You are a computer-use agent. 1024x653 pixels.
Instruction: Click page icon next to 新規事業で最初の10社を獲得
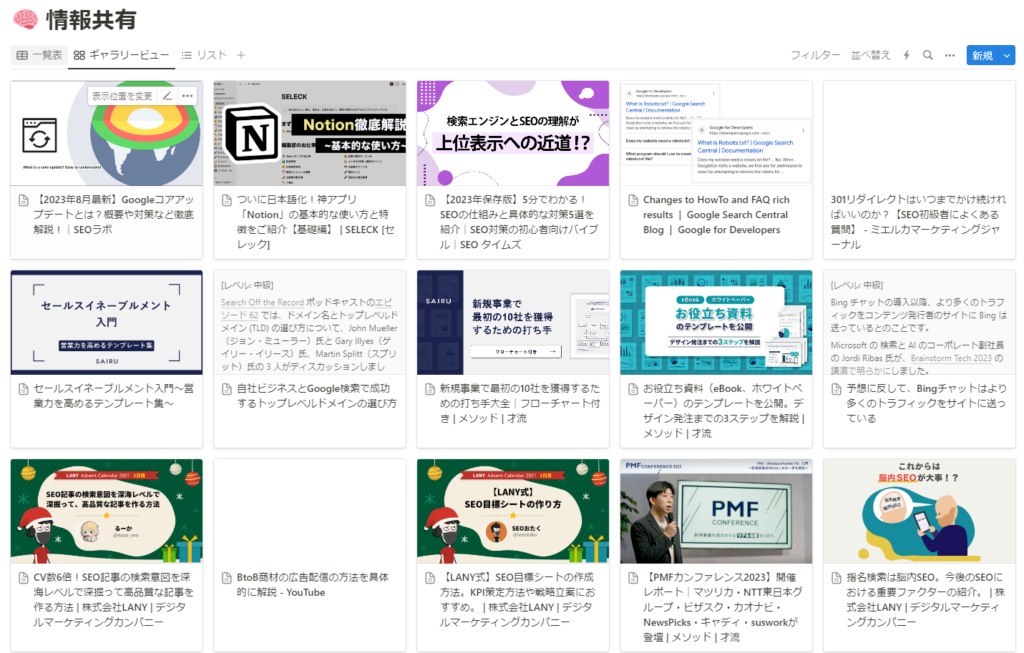coord(430,389)
